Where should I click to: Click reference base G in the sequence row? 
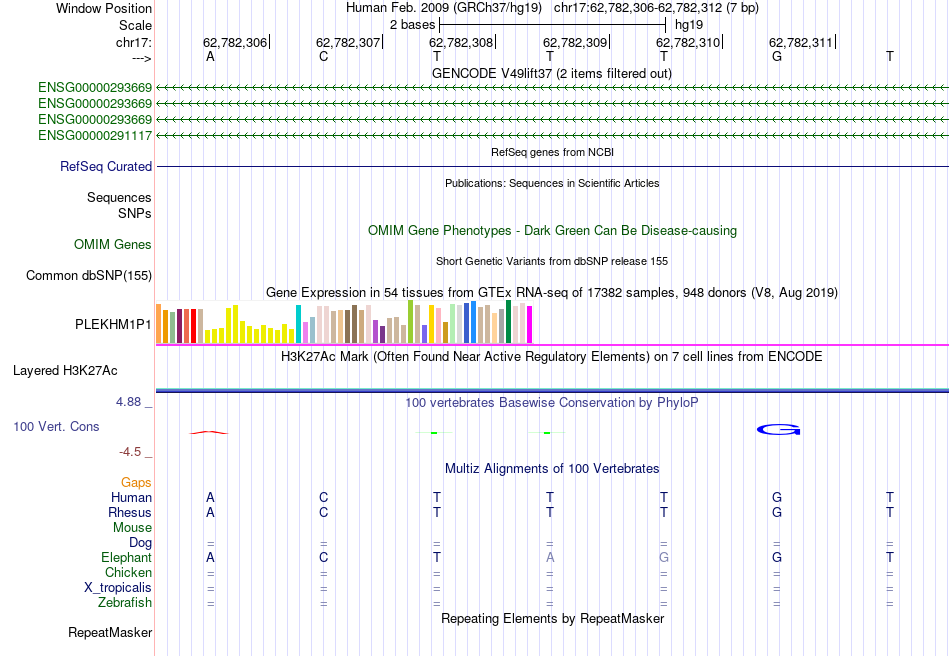pyautogui.click(x=777, y=56)
